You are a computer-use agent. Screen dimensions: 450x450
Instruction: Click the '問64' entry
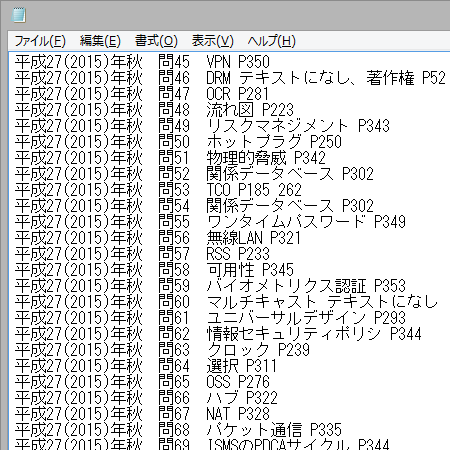pos(174,366)
